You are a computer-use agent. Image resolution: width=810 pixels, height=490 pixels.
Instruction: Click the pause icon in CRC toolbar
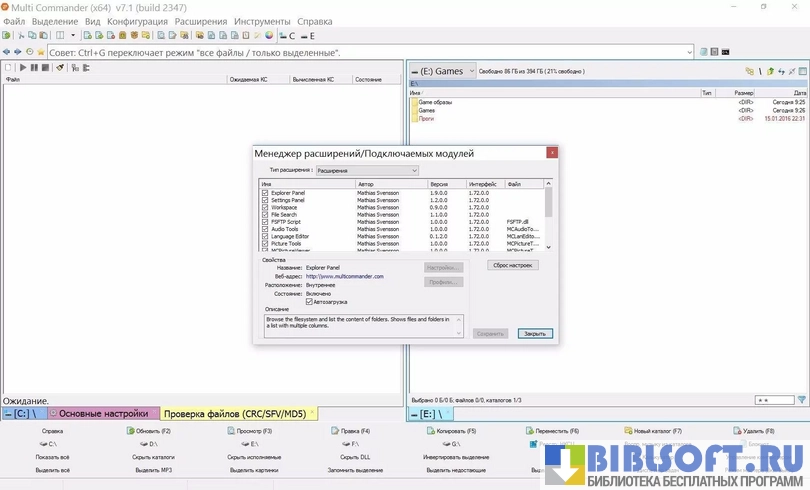click(x=33, y=68)
